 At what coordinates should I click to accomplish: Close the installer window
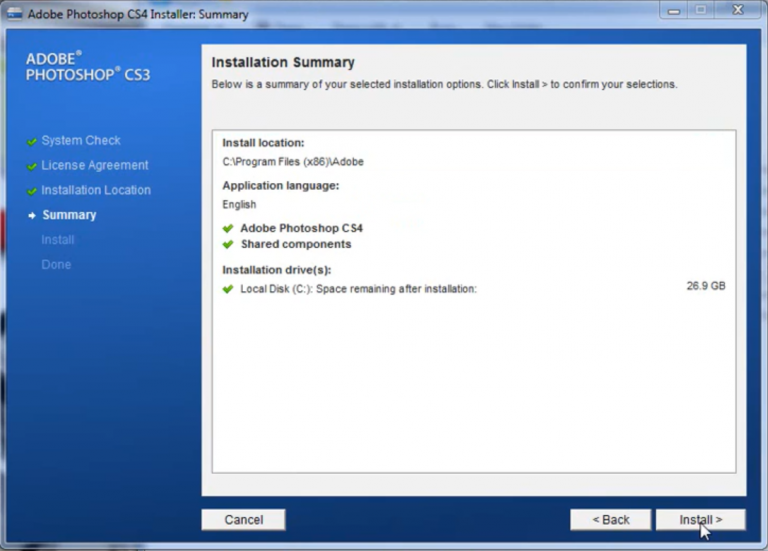click(x=738, y=10)
